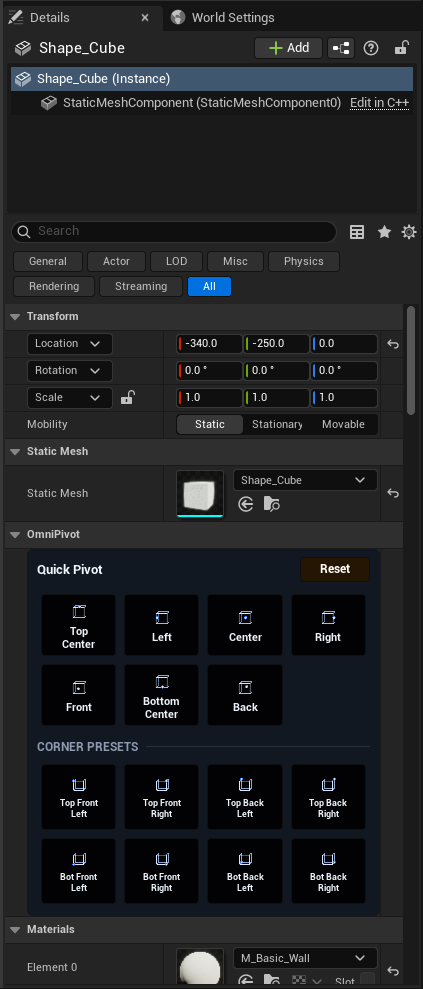The height and width of the screenshot is (989, 423).
Task: Click the Add component button
Action: point(289,48)
